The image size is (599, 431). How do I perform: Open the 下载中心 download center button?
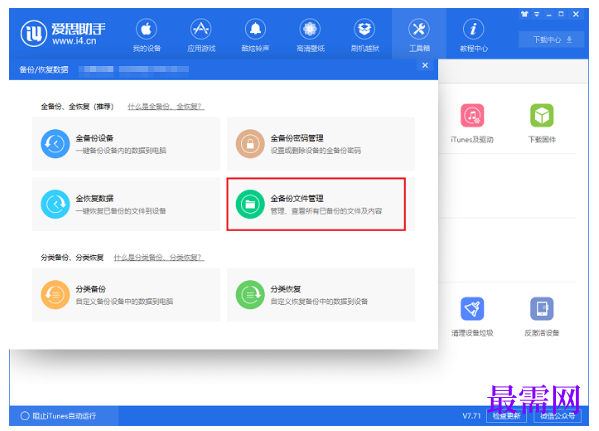click(551, 40)
